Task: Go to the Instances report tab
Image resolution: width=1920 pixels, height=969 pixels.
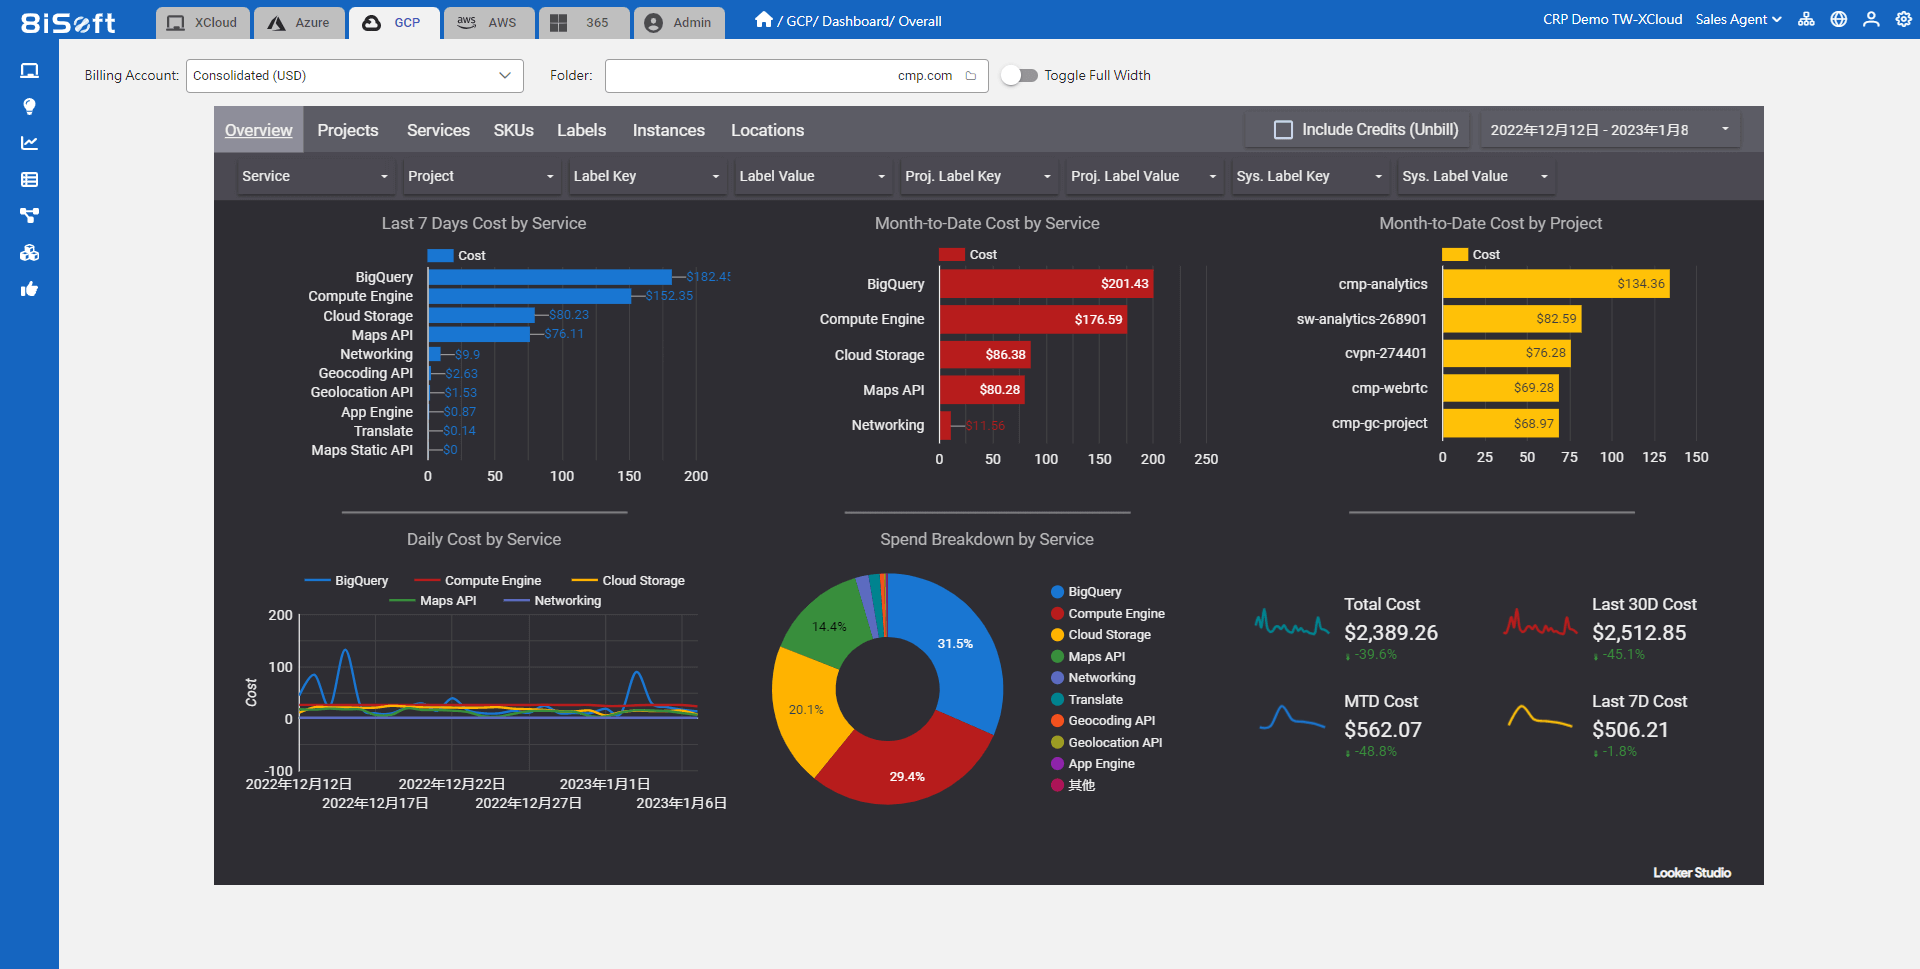Action: (x=669, y=130)
